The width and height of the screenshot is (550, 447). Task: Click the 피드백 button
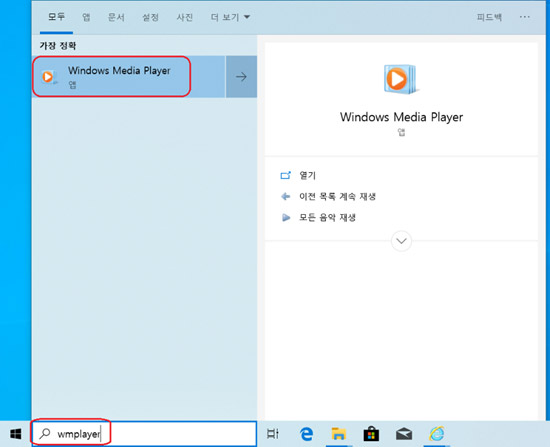[489, 17]
